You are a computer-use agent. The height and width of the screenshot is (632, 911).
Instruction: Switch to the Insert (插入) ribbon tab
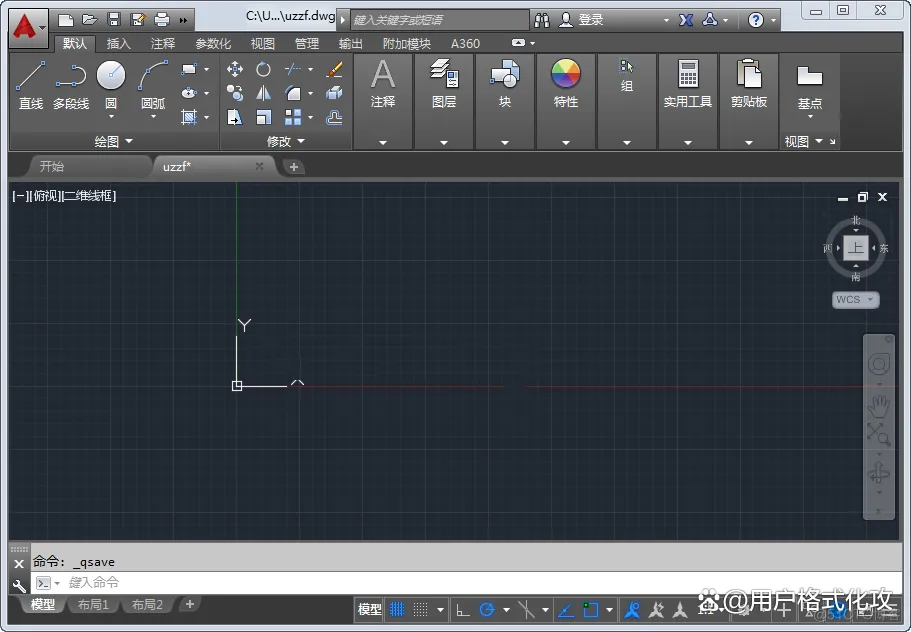[x=119, y=44]
